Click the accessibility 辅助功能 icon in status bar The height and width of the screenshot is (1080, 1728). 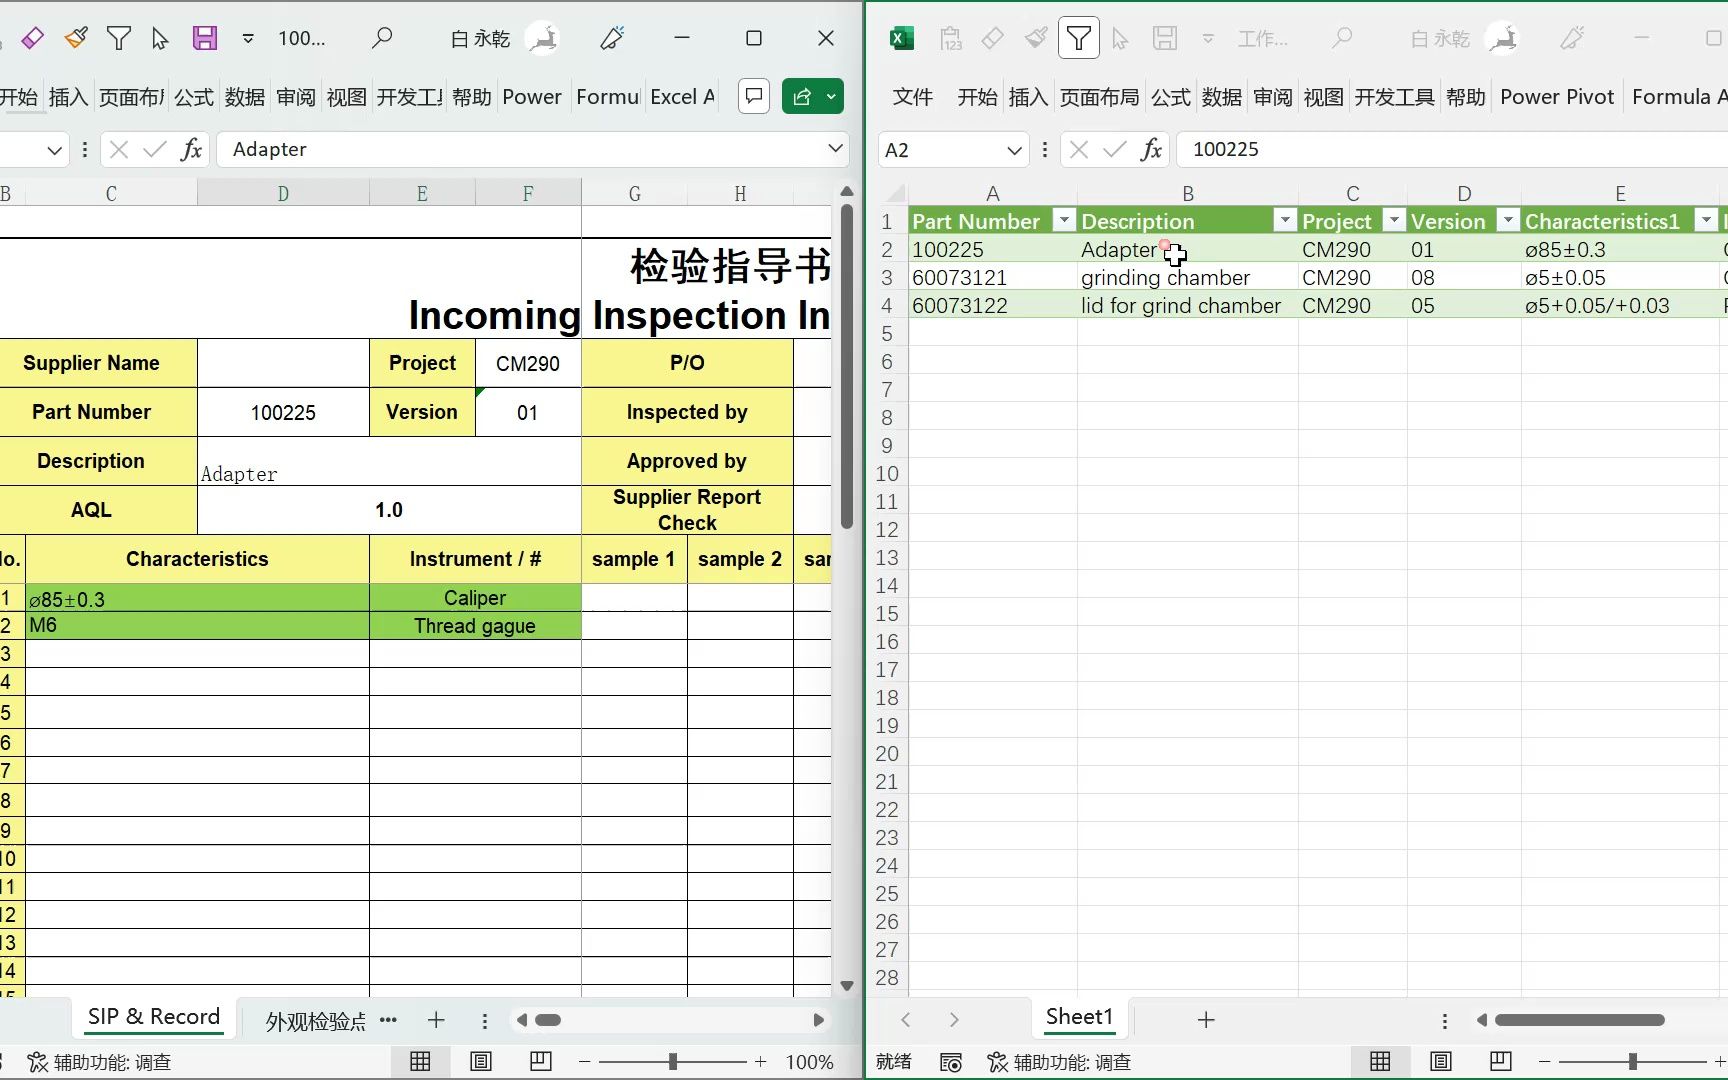point(38,1062)
